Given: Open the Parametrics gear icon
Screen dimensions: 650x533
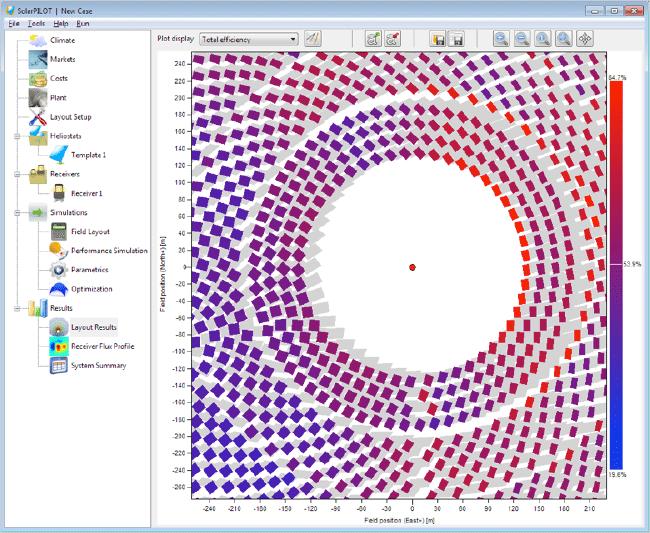Looking at the screenshot, I should 59,270.
